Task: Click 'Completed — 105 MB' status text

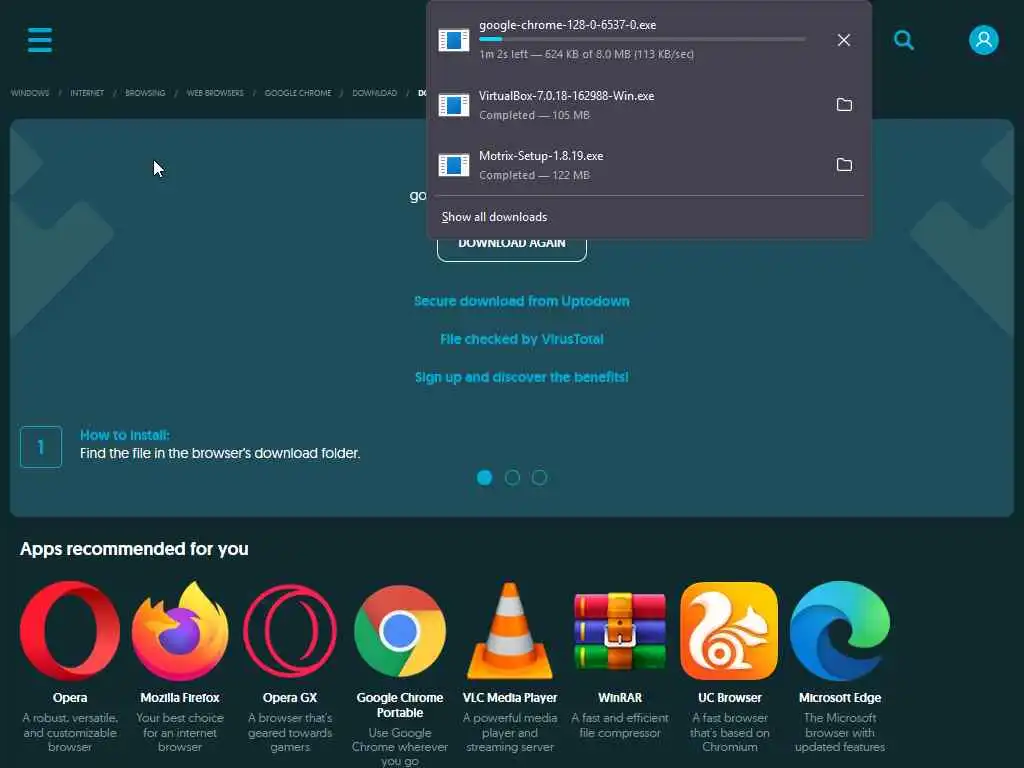Action: 534,115
